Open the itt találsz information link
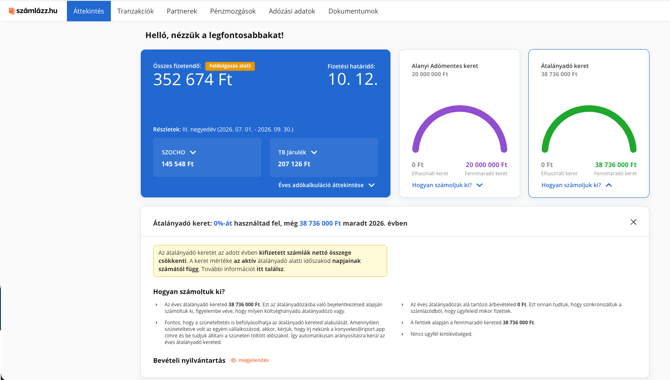 [x=270, y=269]
